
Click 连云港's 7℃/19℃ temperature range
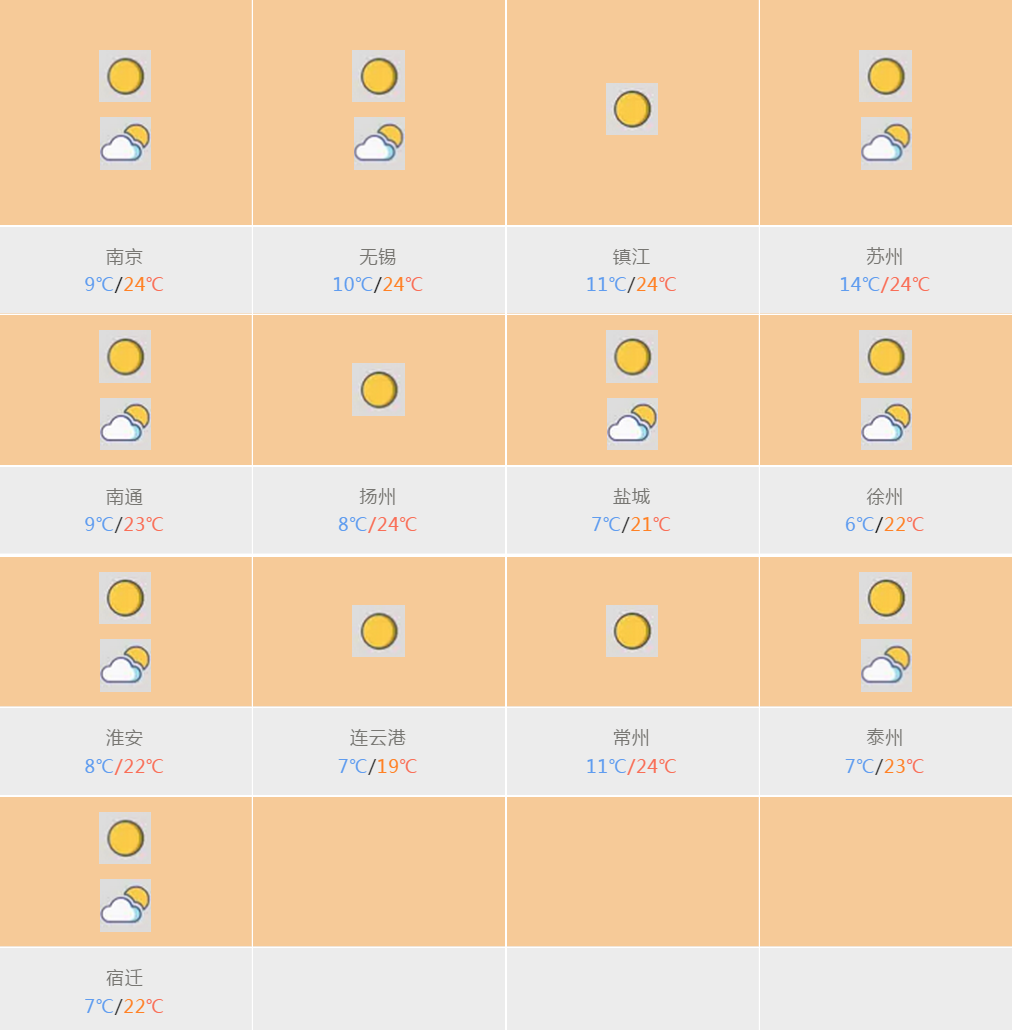(x=378, y=766)
